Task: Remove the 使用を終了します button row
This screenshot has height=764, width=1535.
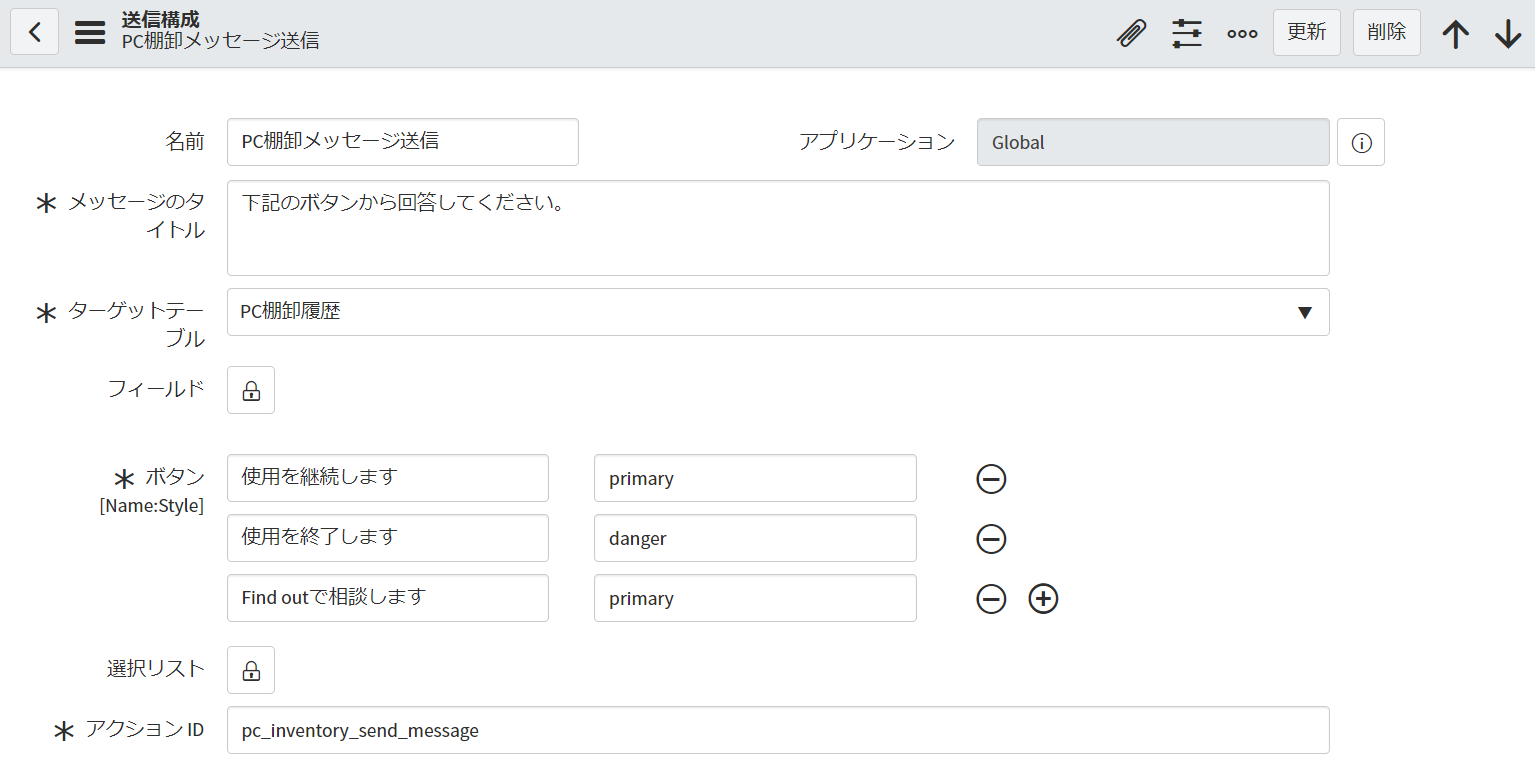Action: pos(991,539)
